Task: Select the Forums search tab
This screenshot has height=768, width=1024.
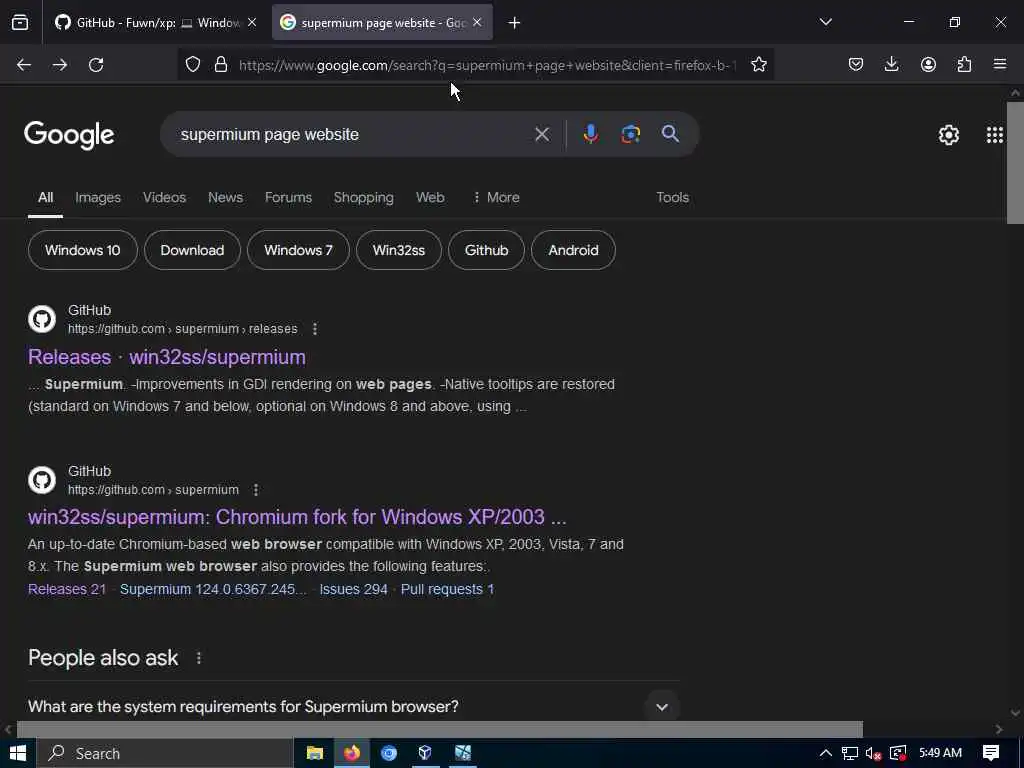Action: coord(288,197)
